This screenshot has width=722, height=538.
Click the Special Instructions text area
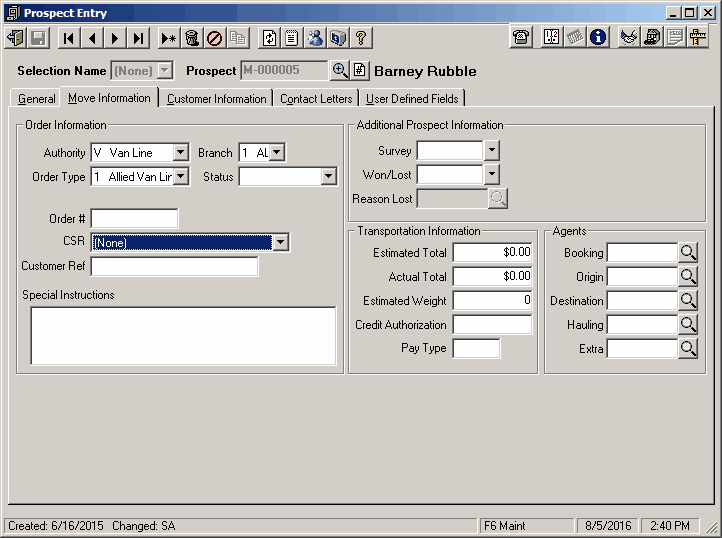183,336
